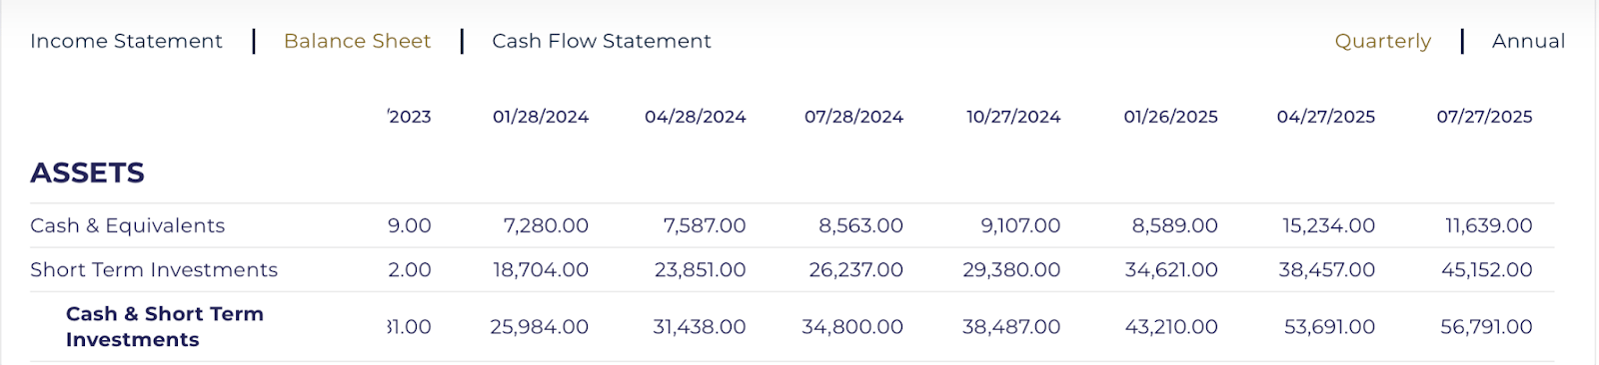Click the ASSETS section heading

(x=87, y=173)
